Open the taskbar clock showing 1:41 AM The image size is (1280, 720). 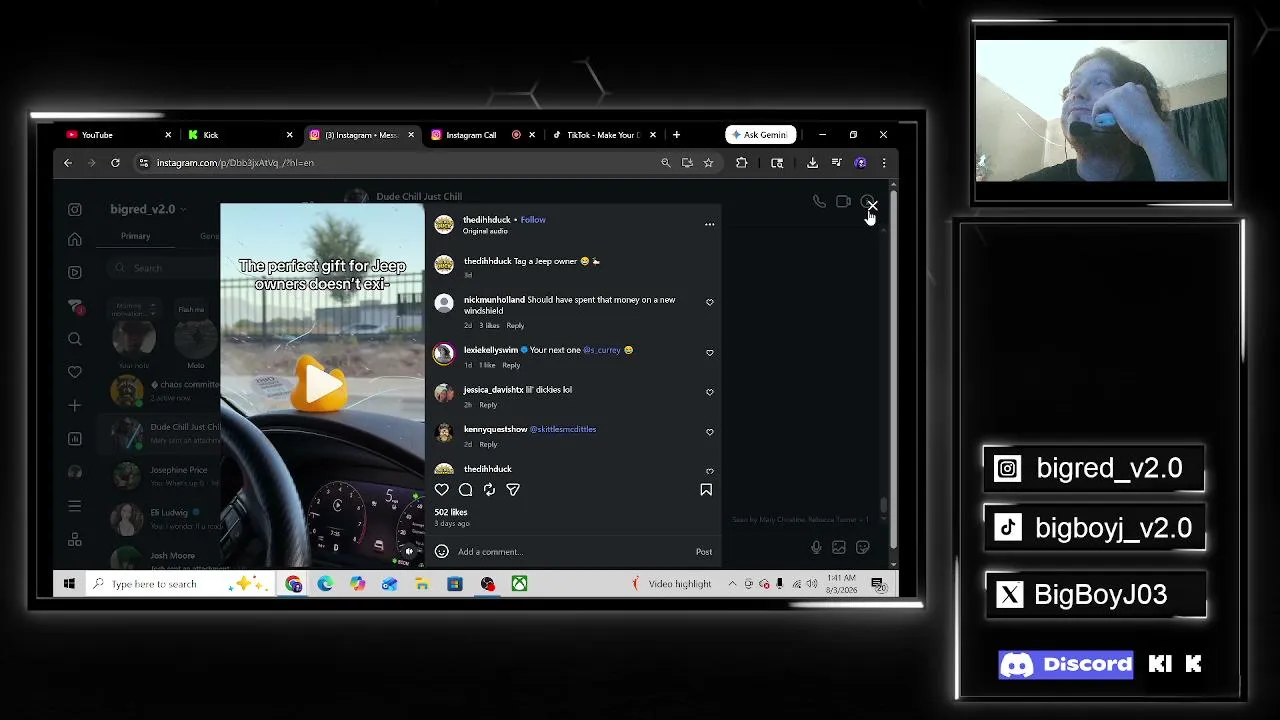(x=841, y=584)
